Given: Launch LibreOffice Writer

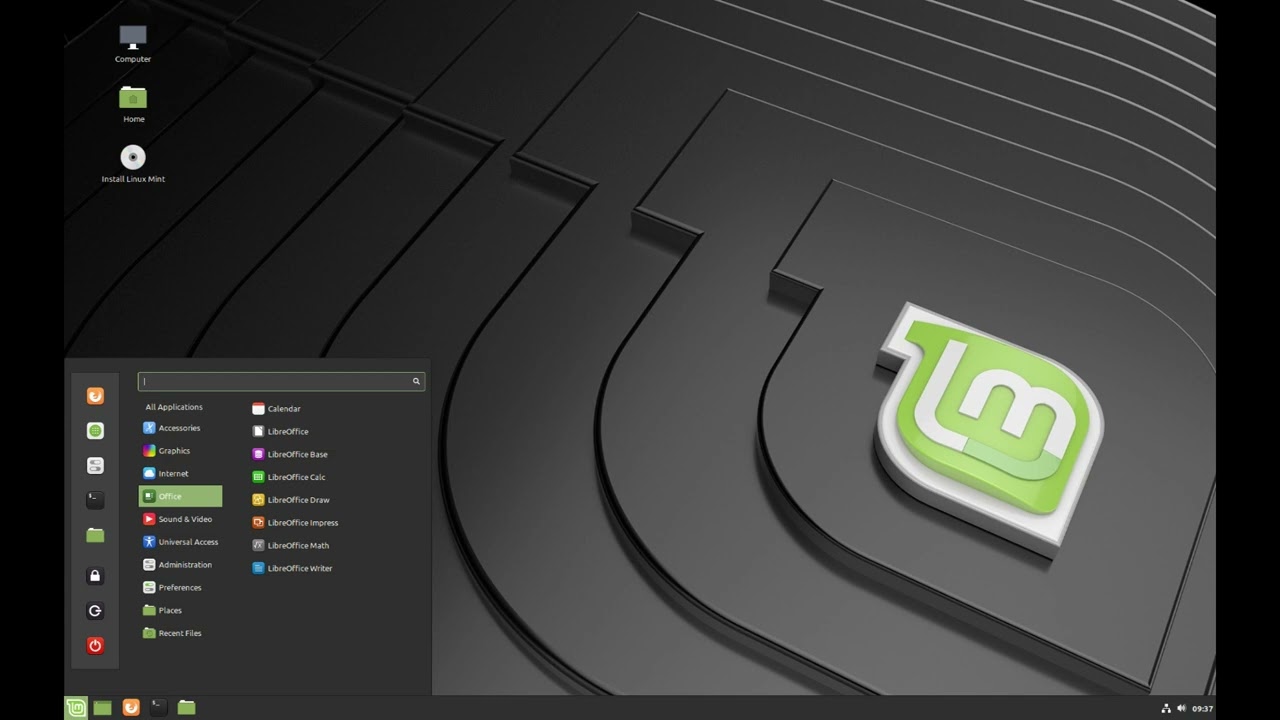Looking at the screenshot, I should (292, 568).
